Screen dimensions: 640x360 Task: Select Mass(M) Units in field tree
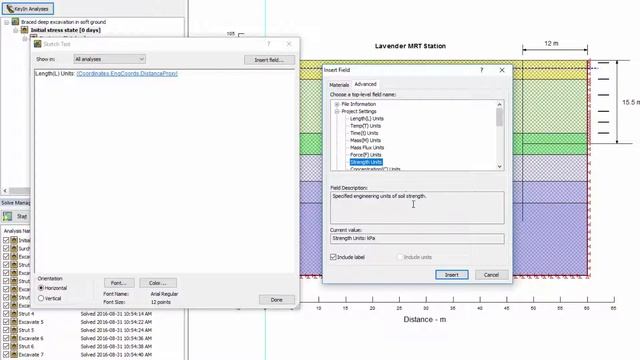(x=365, y=140)
